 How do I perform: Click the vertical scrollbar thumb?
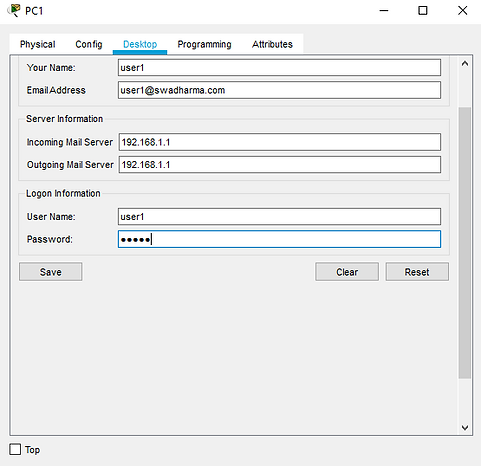pos(465,243)
